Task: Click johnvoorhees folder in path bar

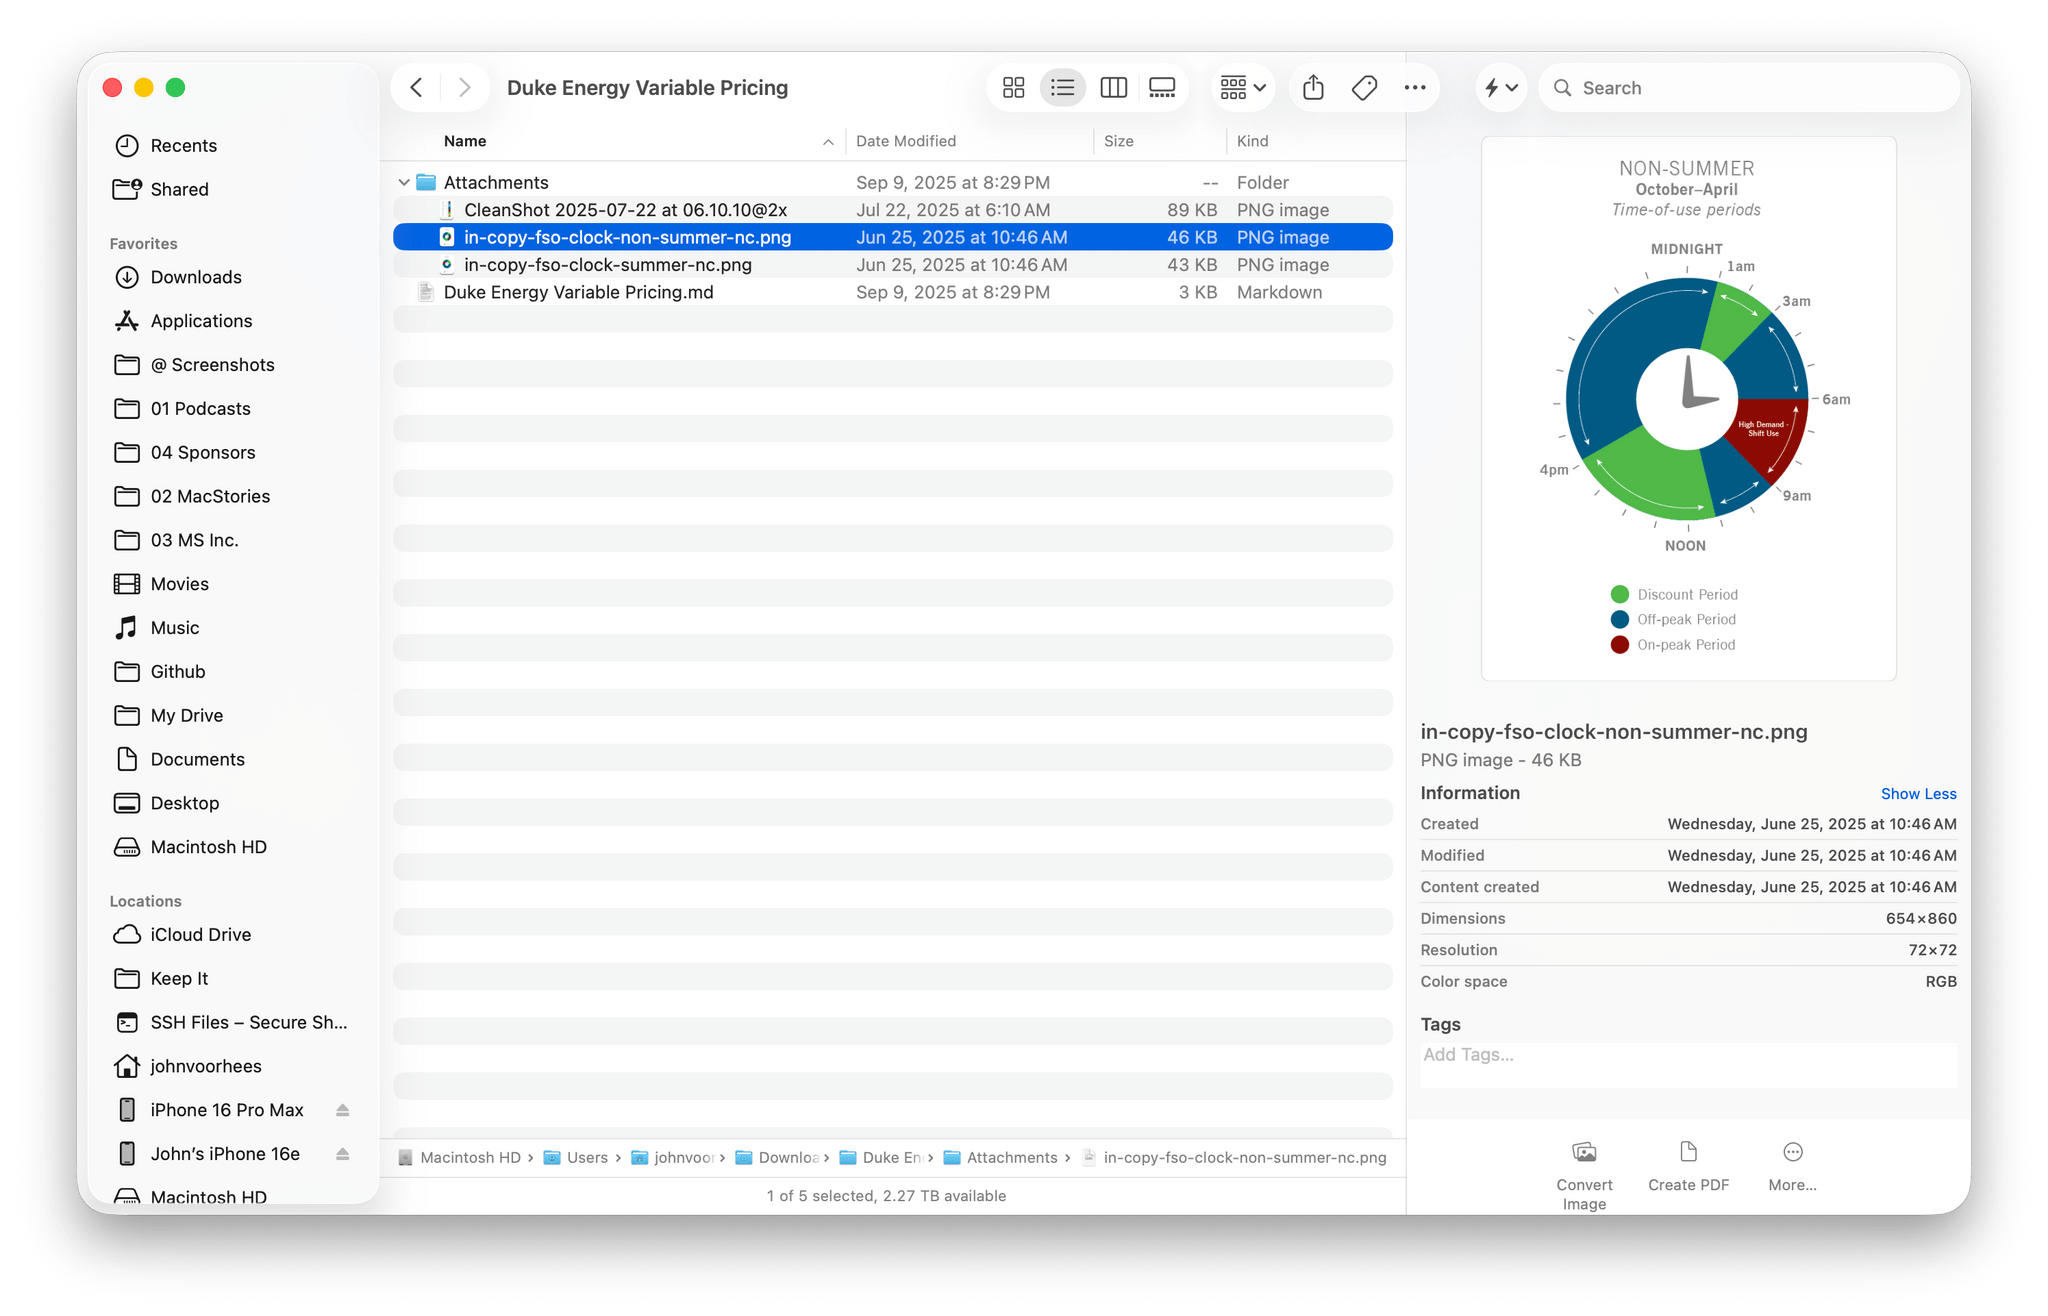Action: click(673, 1158)
